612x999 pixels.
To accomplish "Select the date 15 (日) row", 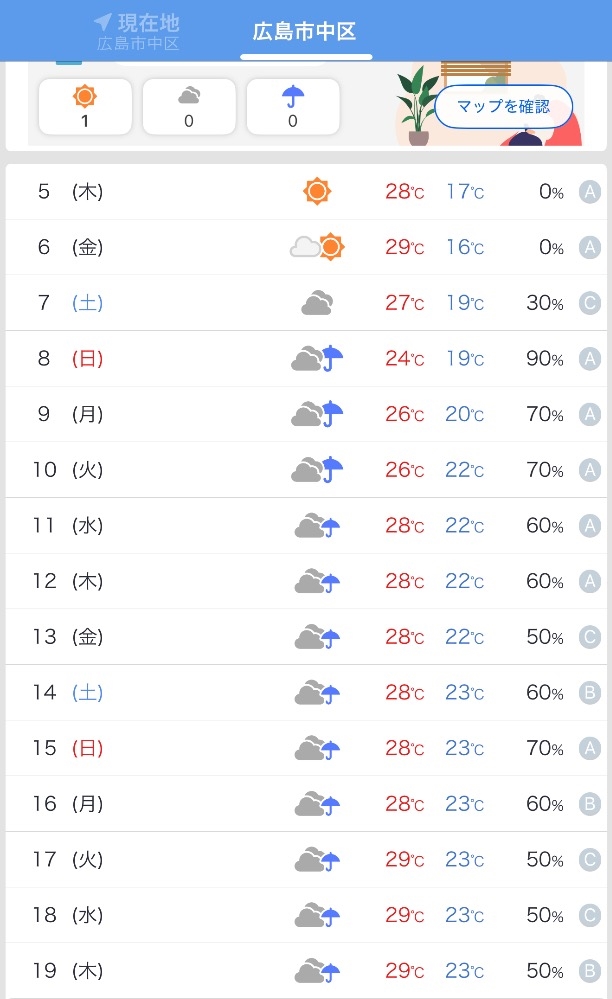I will (306, 748).
